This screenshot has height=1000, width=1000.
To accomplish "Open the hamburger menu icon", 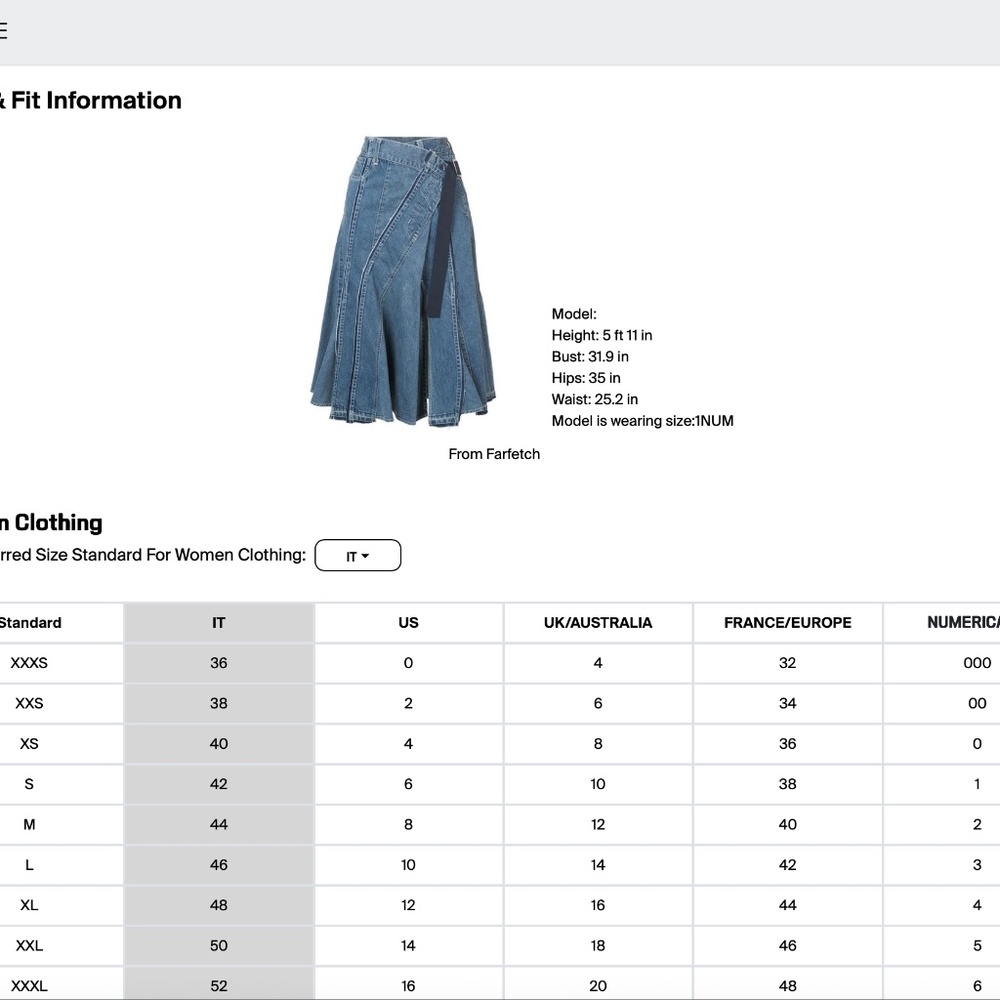I will point(3,31).
